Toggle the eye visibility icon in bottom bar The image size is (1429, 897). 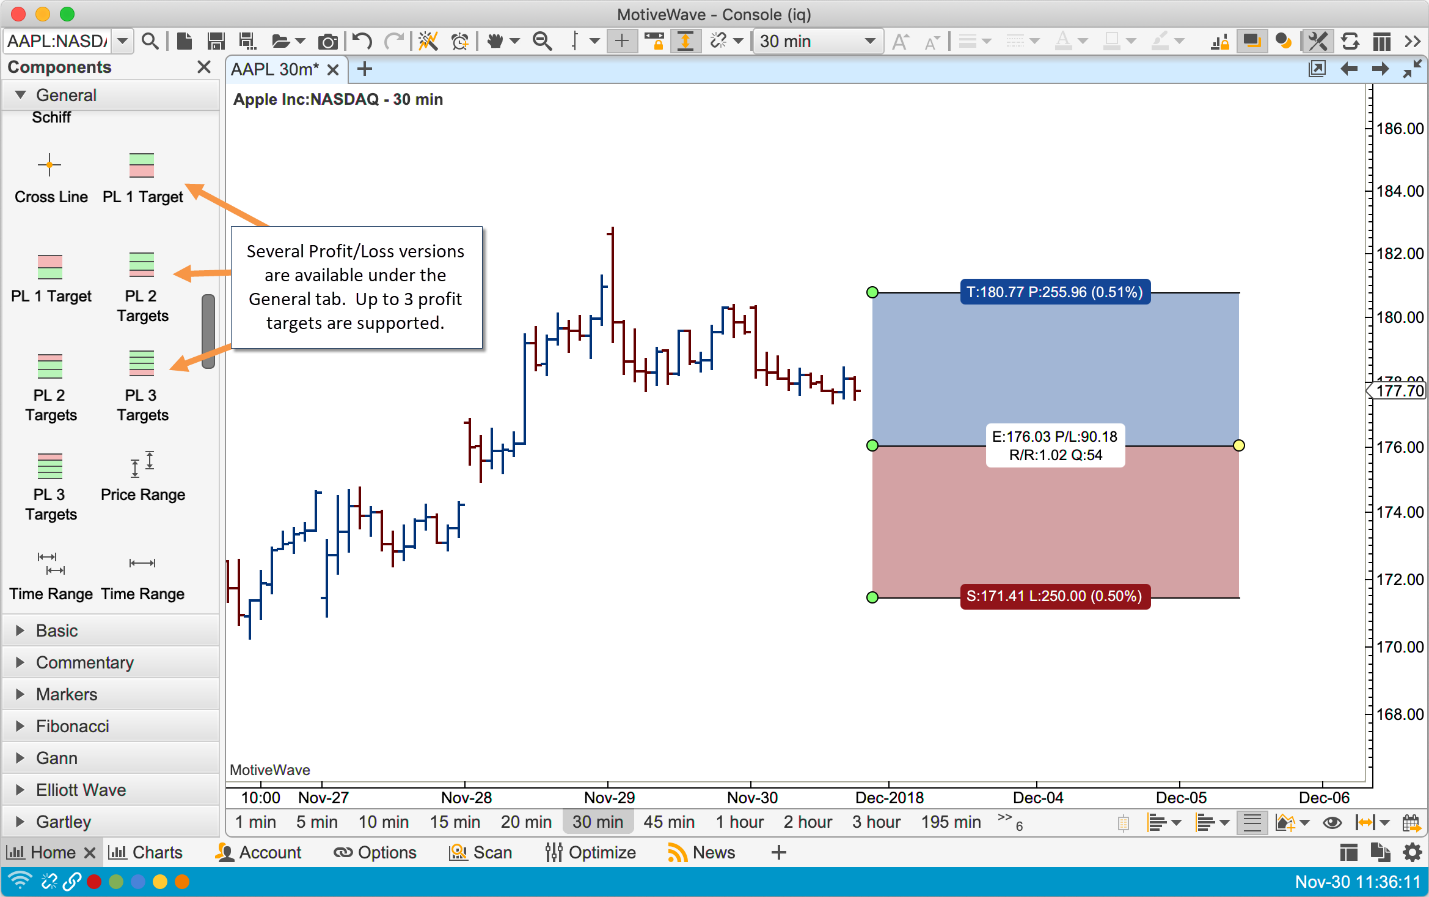pyautogui.click(x=1332, y=822)
